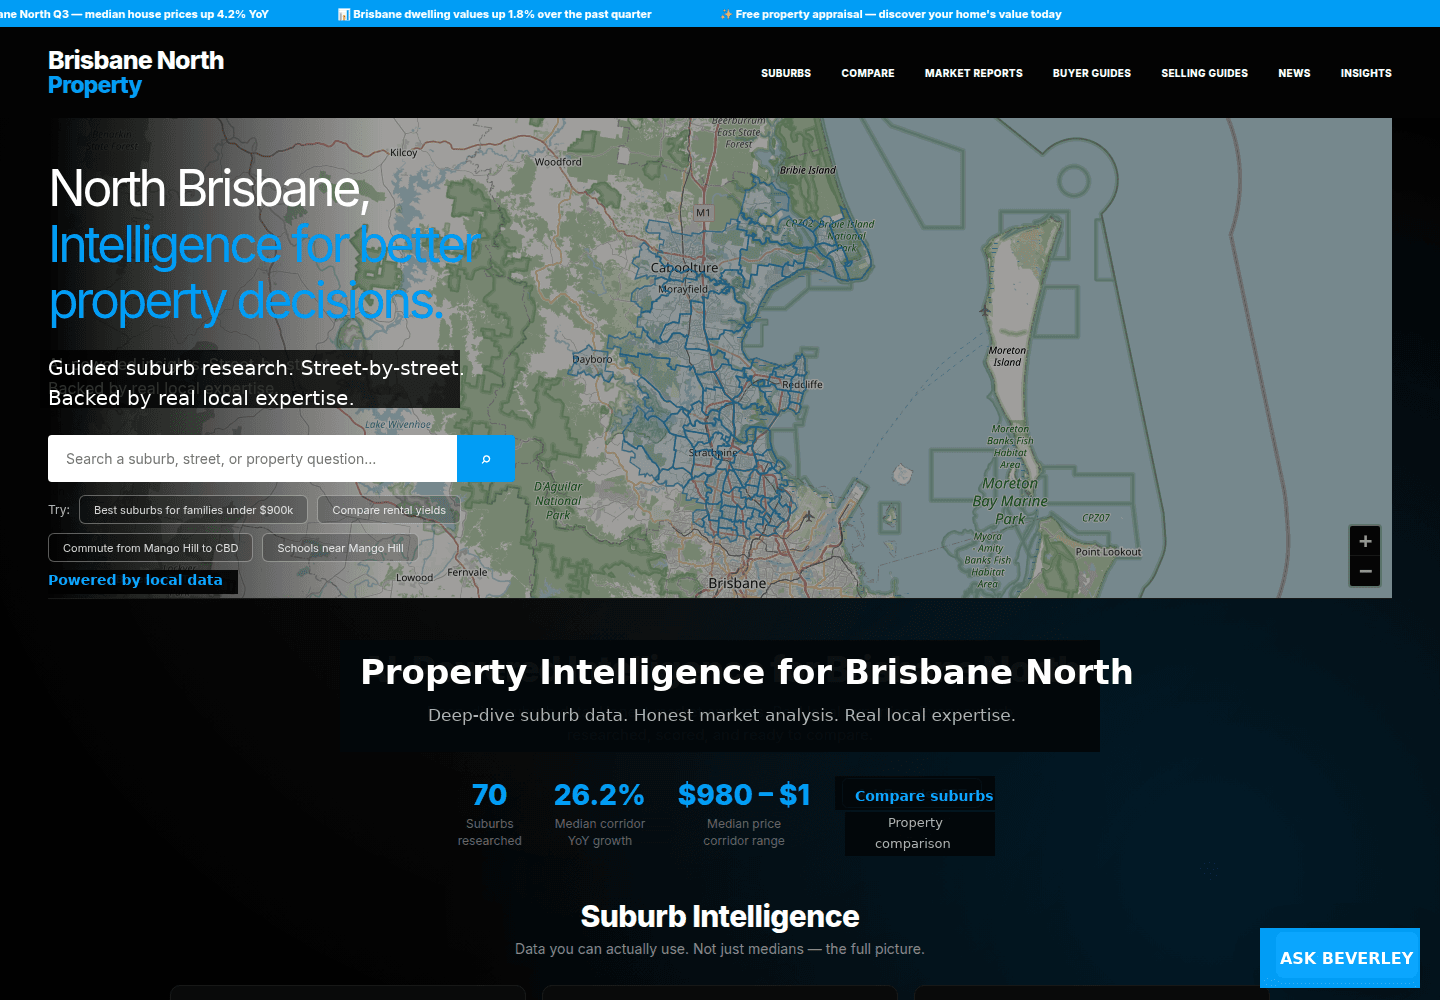
Task: Click the Moreton Island label on map
Action: [x=1007, y=357]
